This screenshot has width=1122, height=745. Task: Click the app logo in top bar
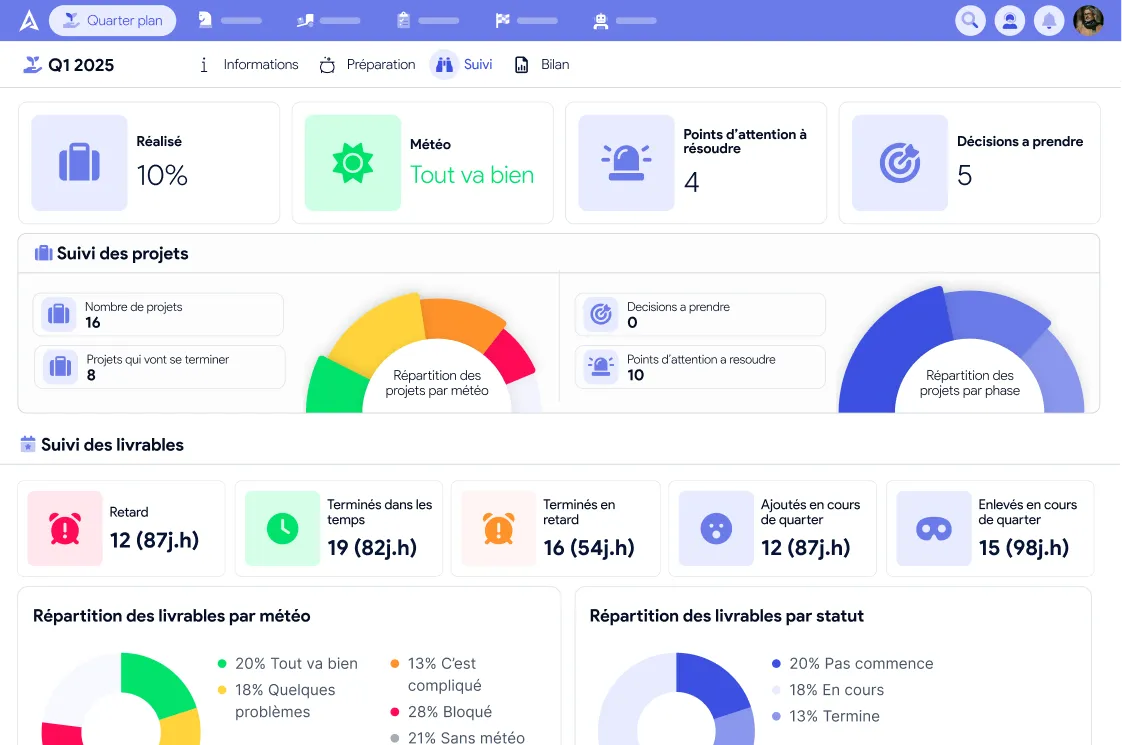pyautogui.click(x=29, y=21)
